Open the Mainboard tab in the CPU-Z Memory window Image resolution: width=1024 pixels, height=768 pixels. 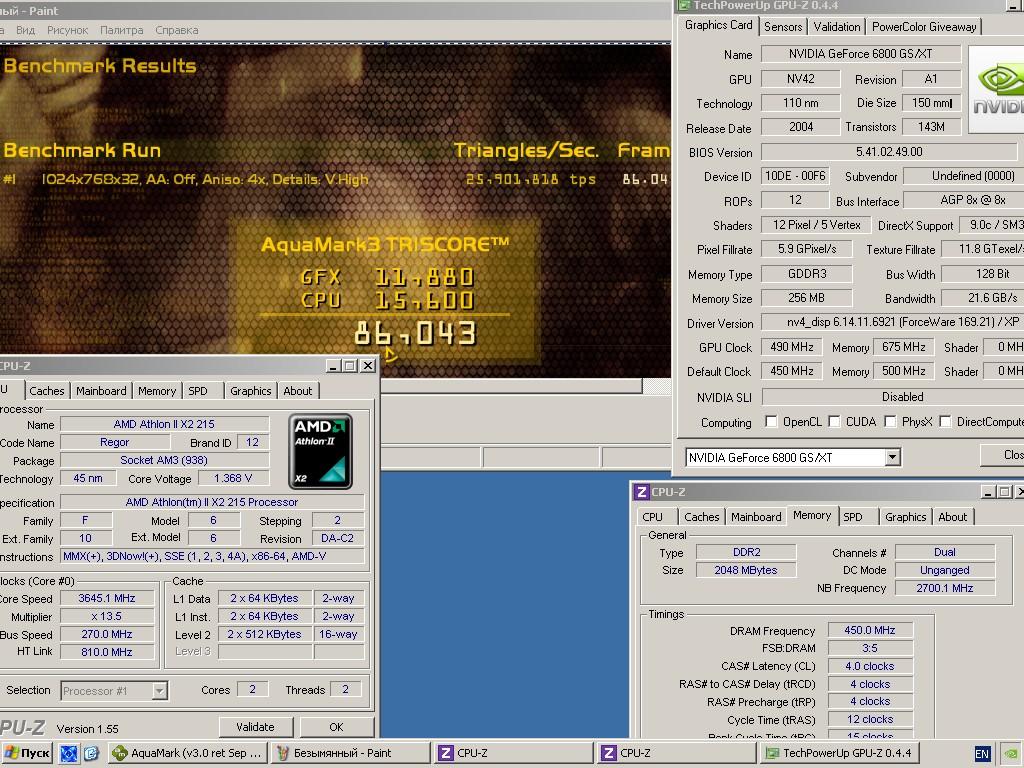point(756,517)
